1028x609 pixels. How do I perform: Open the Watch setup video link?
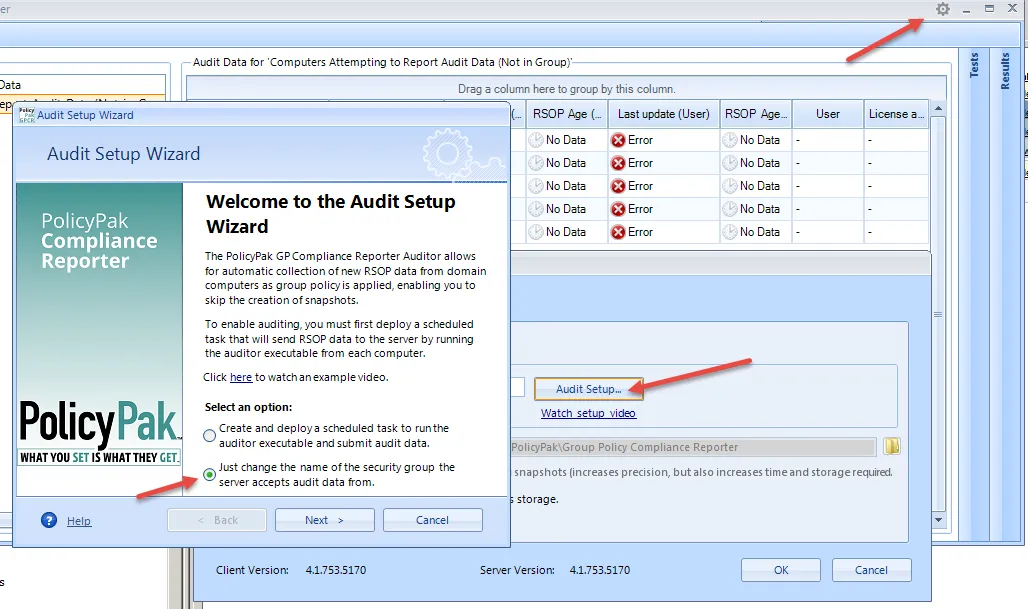pos(589,412)
